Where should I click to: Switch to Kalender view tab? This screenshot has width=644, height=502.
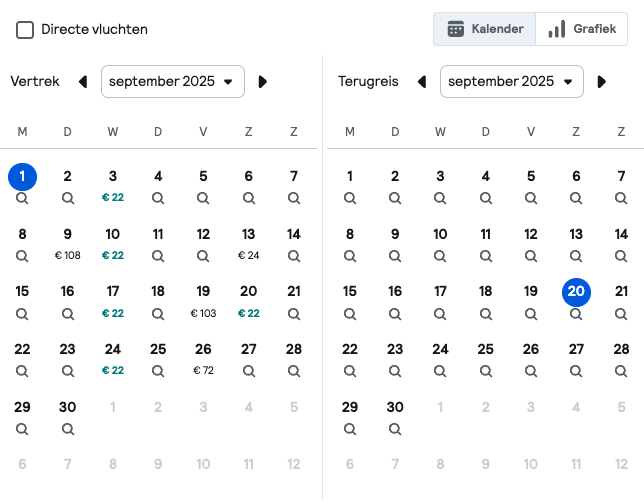coord(485,29)
